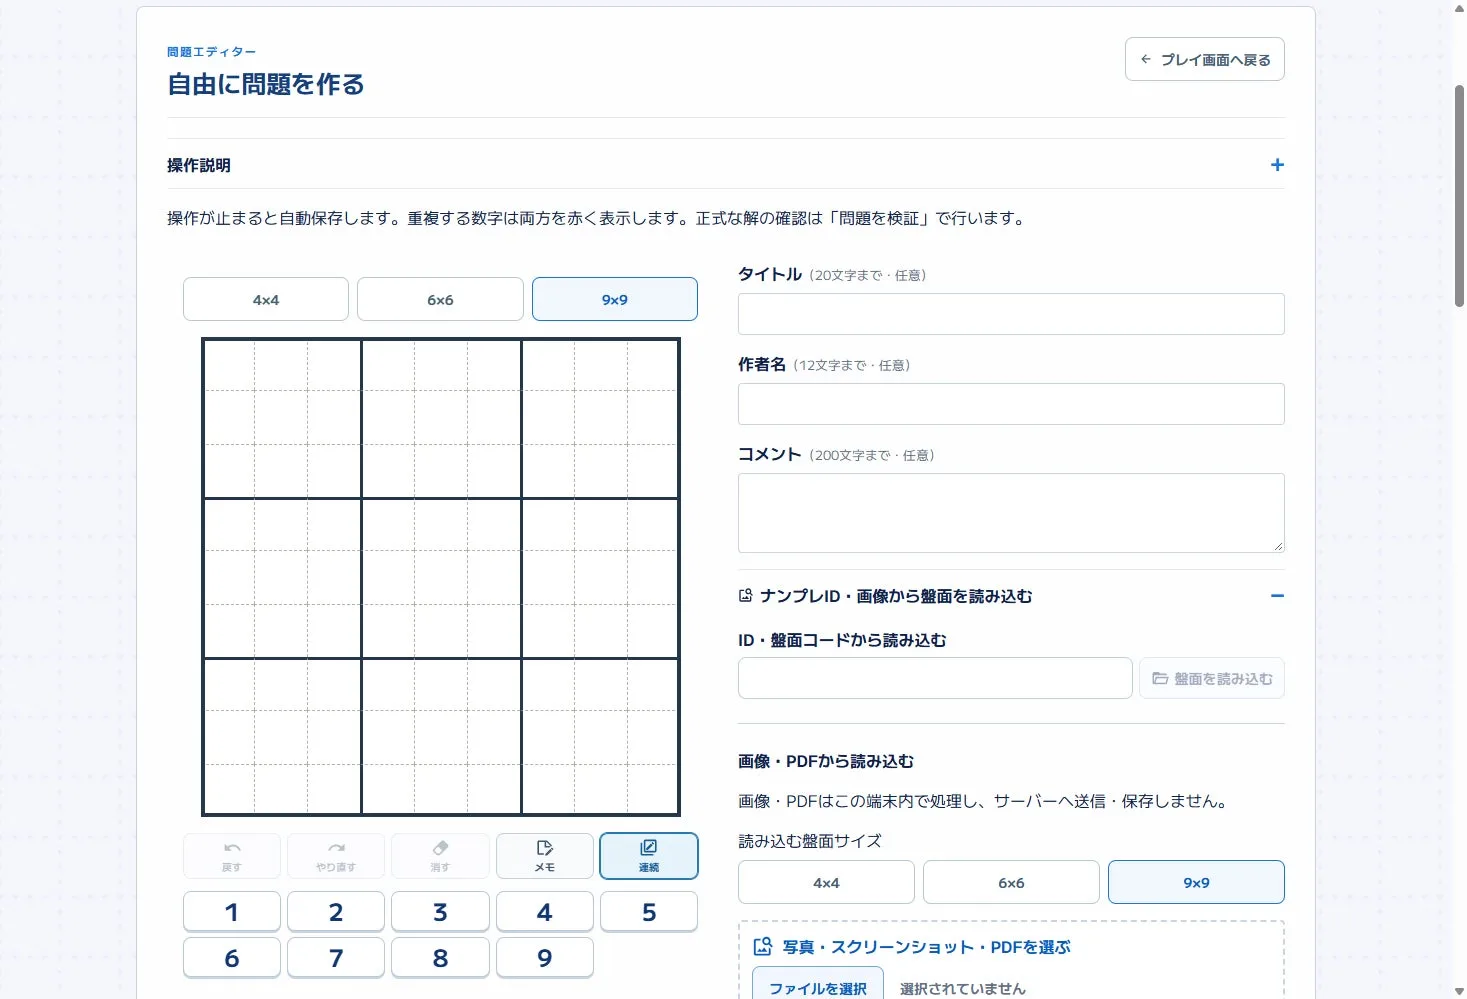Screen dimensions: 1467x999
Task: Click the 選択されていません file status text
Action: click(963, 988)
